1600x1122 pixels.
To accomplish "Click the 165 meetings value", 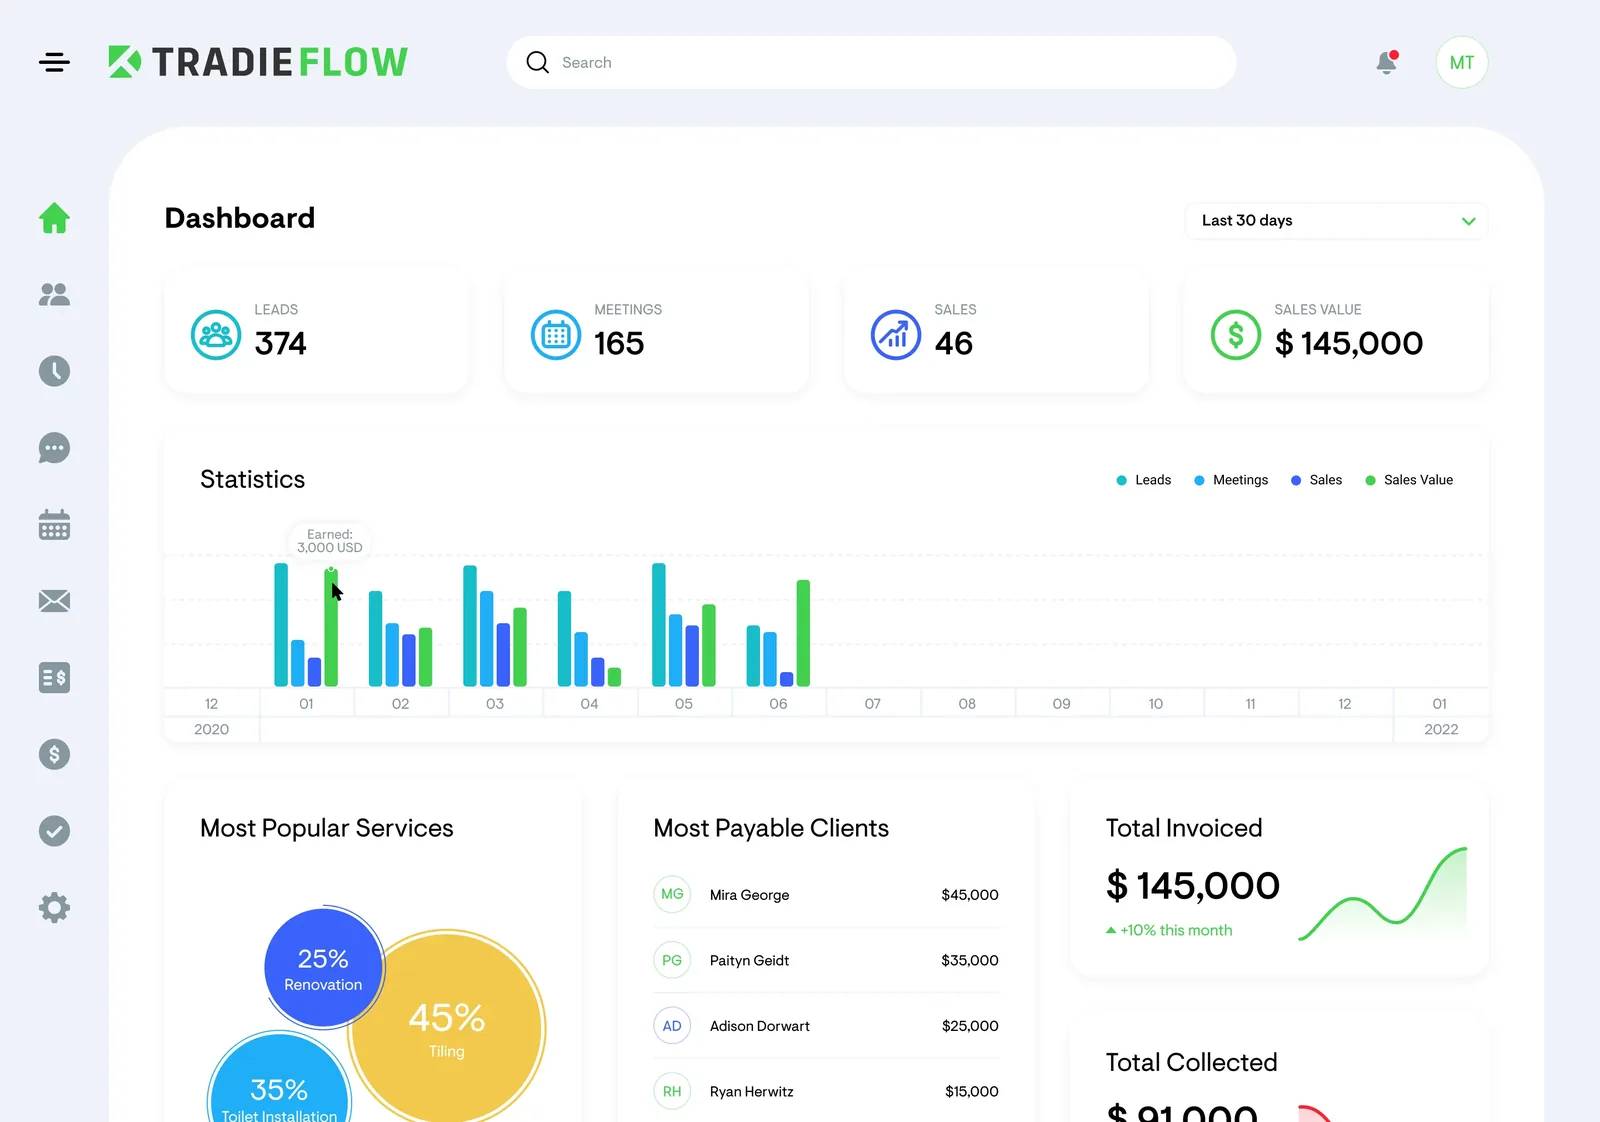I will coord(619,343).
